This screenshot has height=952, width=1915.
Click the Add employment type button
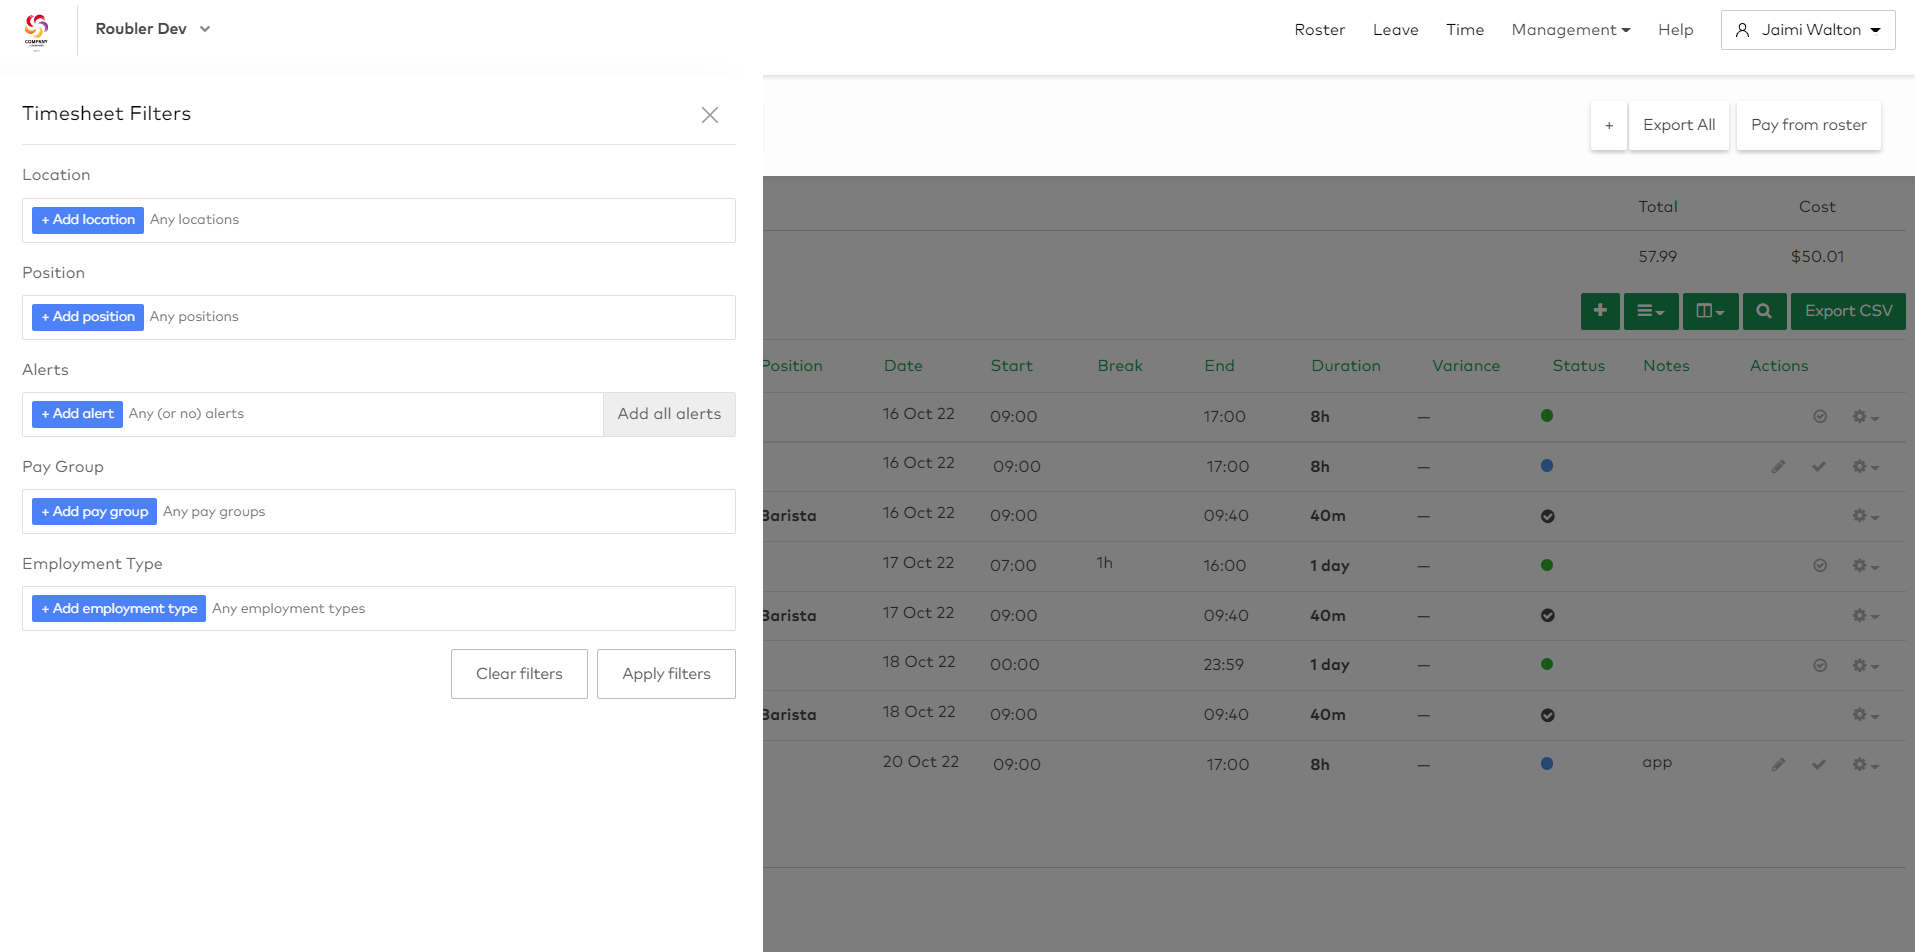[119, 608]
